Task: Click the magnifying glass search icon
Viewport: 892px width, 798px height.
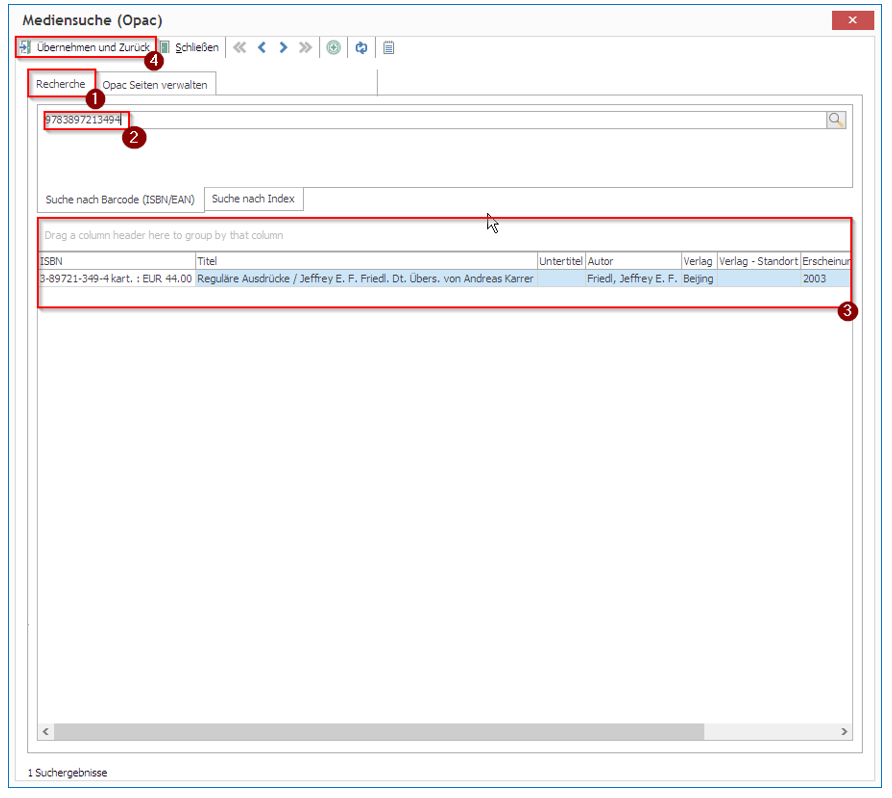Action: pyautogui.click(x=836, y=119)
